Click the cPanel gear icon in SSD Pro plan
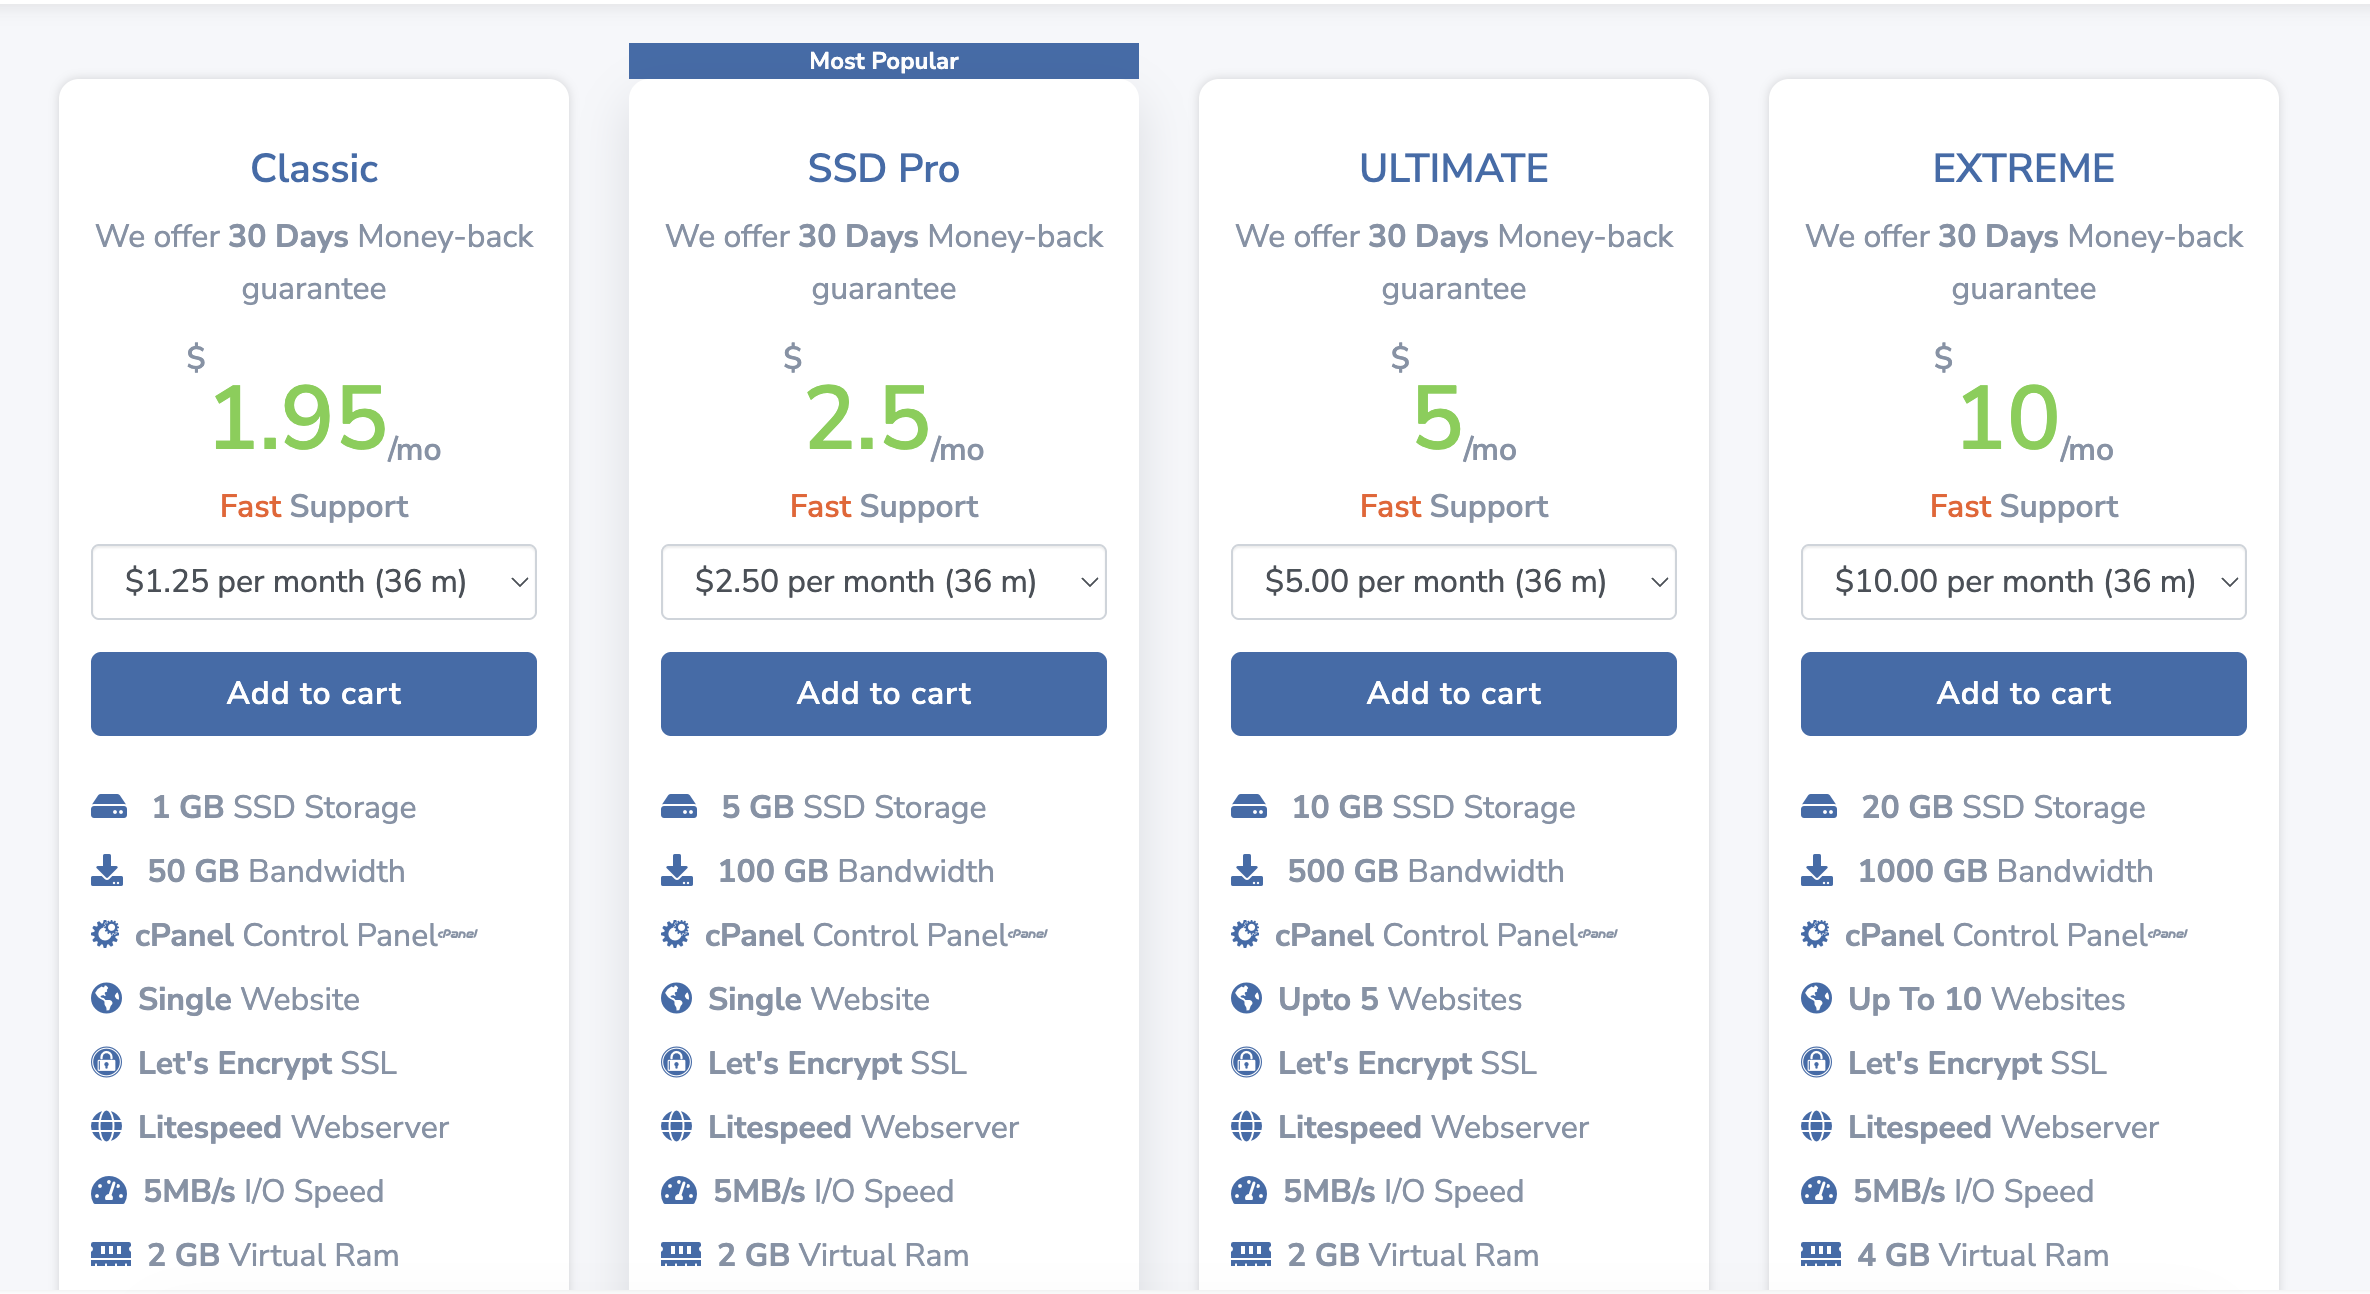This screenshot has width=2370, height=1294. coord(675,934)
